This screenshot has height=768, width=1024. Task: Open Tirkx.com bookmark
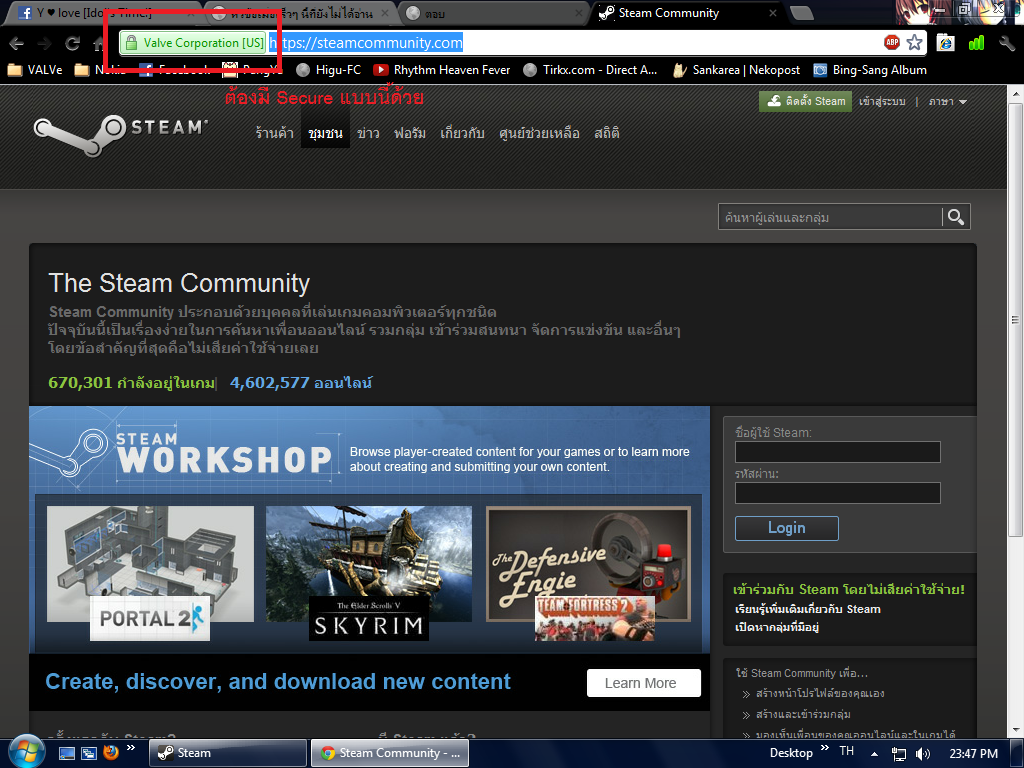590,70
